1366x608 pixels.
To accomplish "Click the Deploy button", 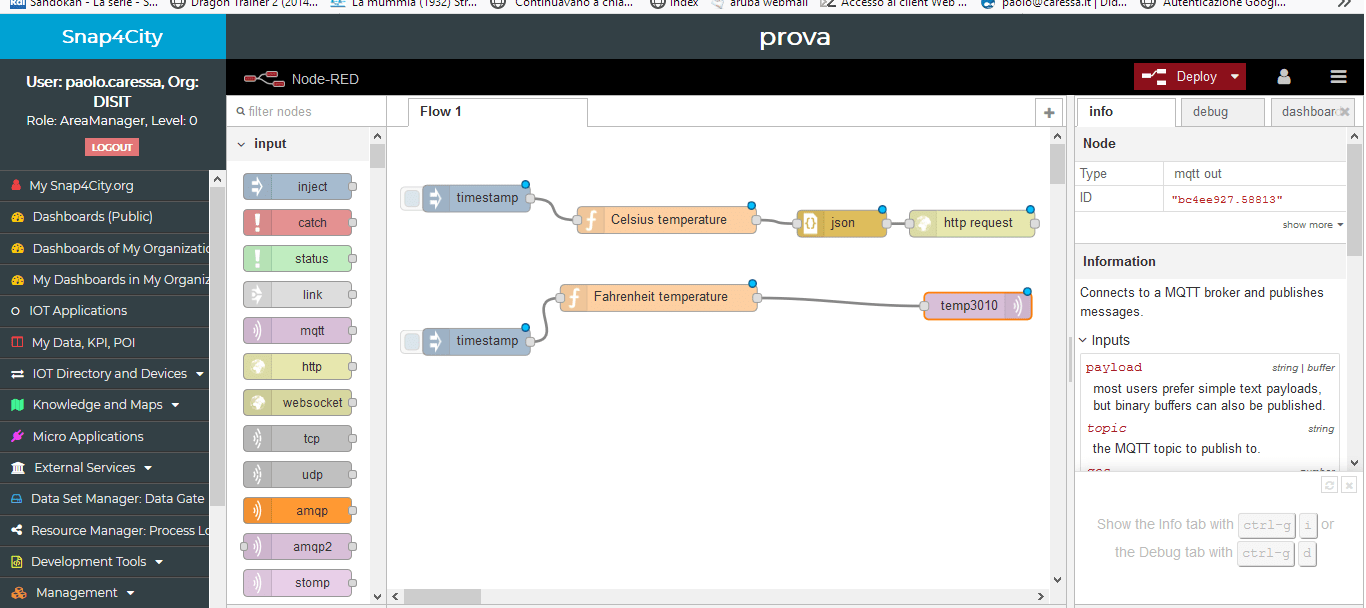I will (x=1180, y=77).
